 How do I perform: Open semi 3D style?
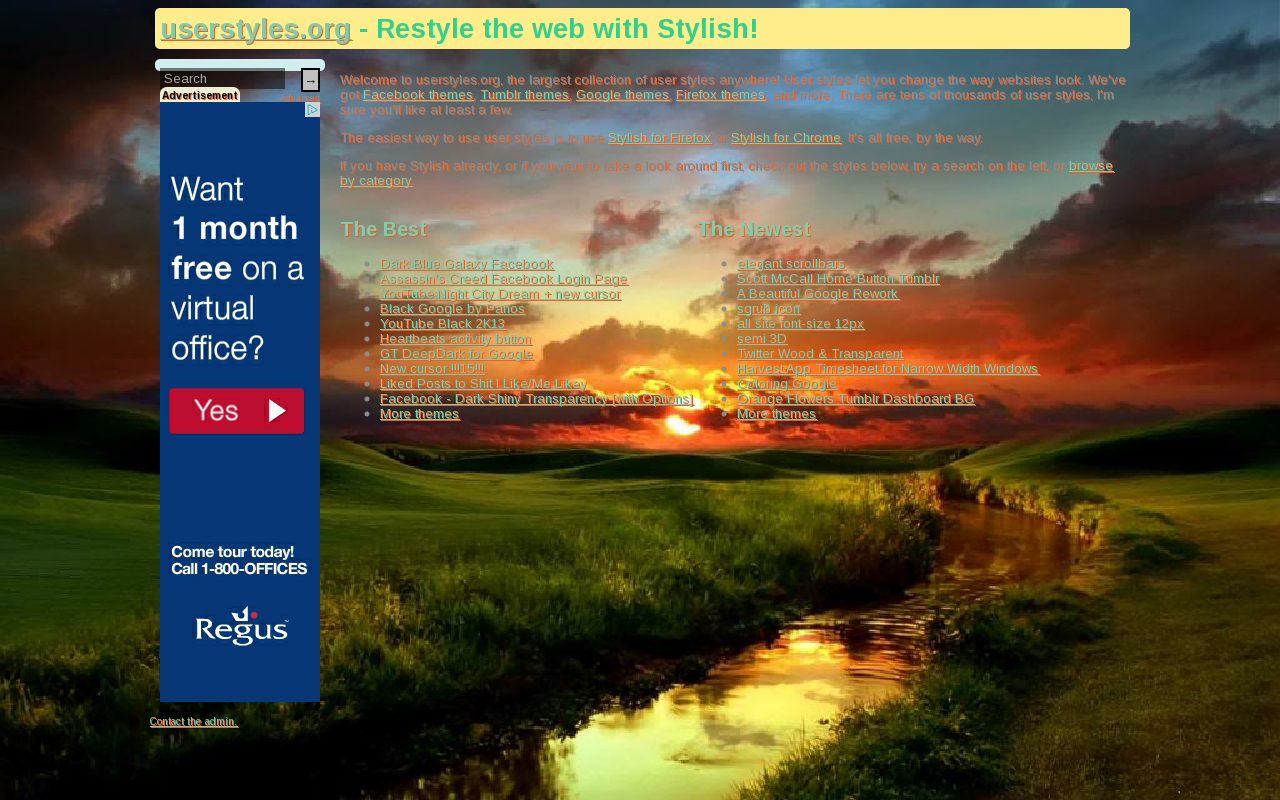(762, 339)
